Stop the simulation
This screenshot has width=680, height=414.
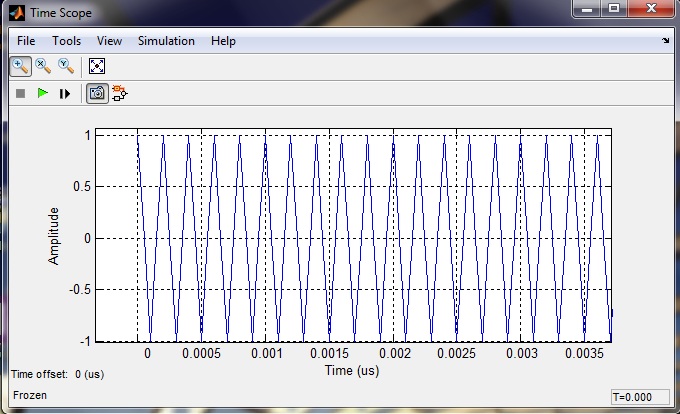[20, 93]
